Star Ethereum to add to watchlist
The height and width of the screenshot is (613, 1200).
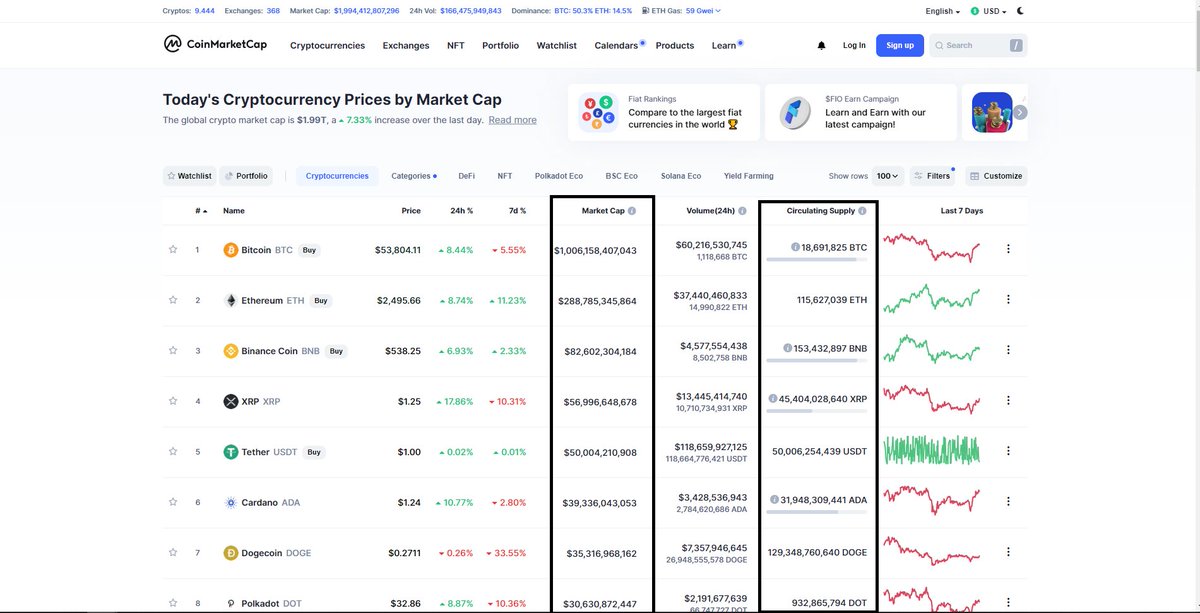point(173,300)
